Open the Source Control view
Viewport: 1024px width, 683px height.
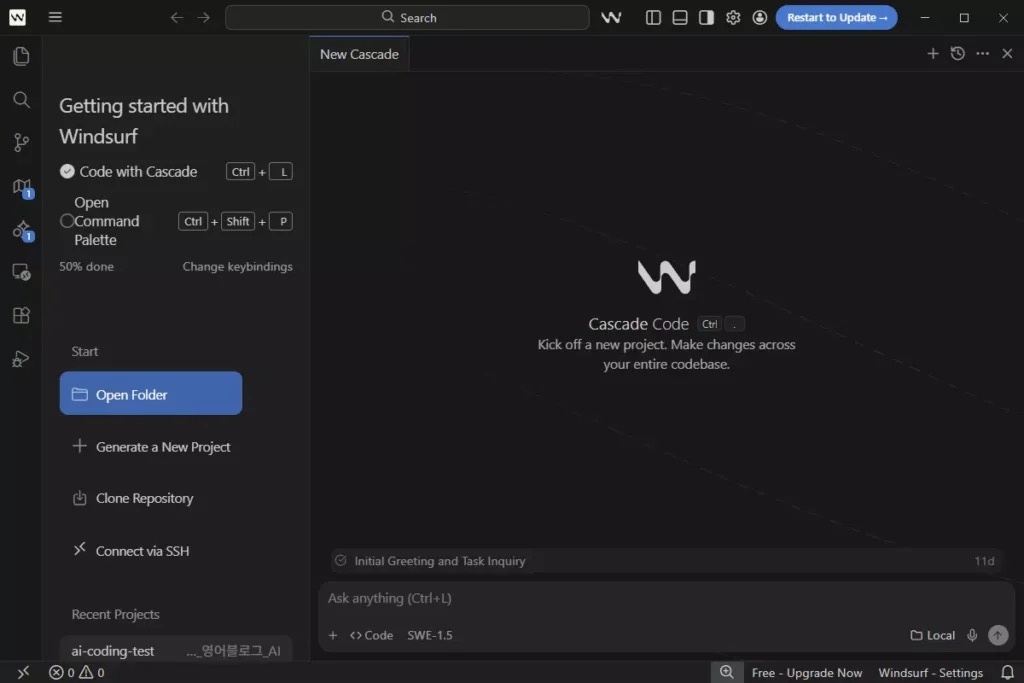pyautogui.click(x=21, y=142)
